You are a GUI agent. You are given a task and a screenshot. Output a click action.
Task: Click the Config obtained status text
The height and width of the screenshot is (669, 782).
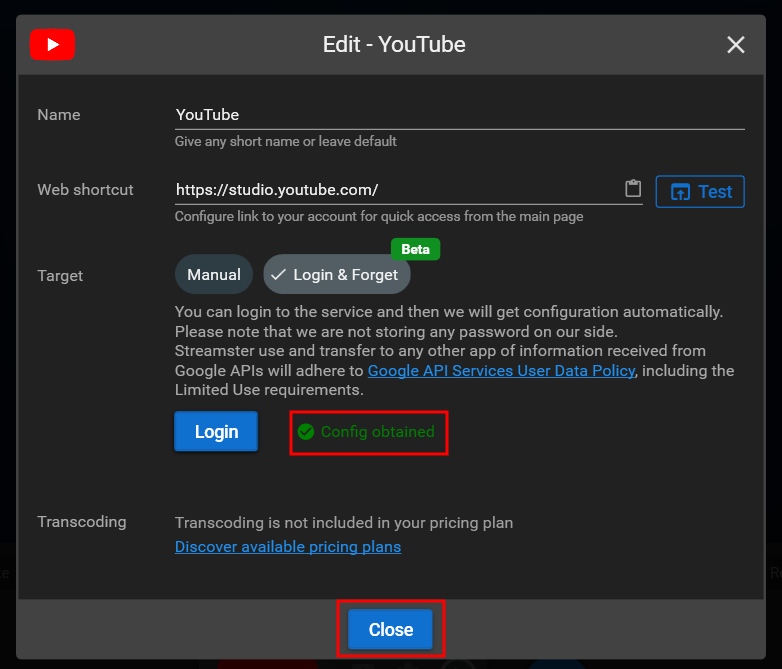point(378,432)
